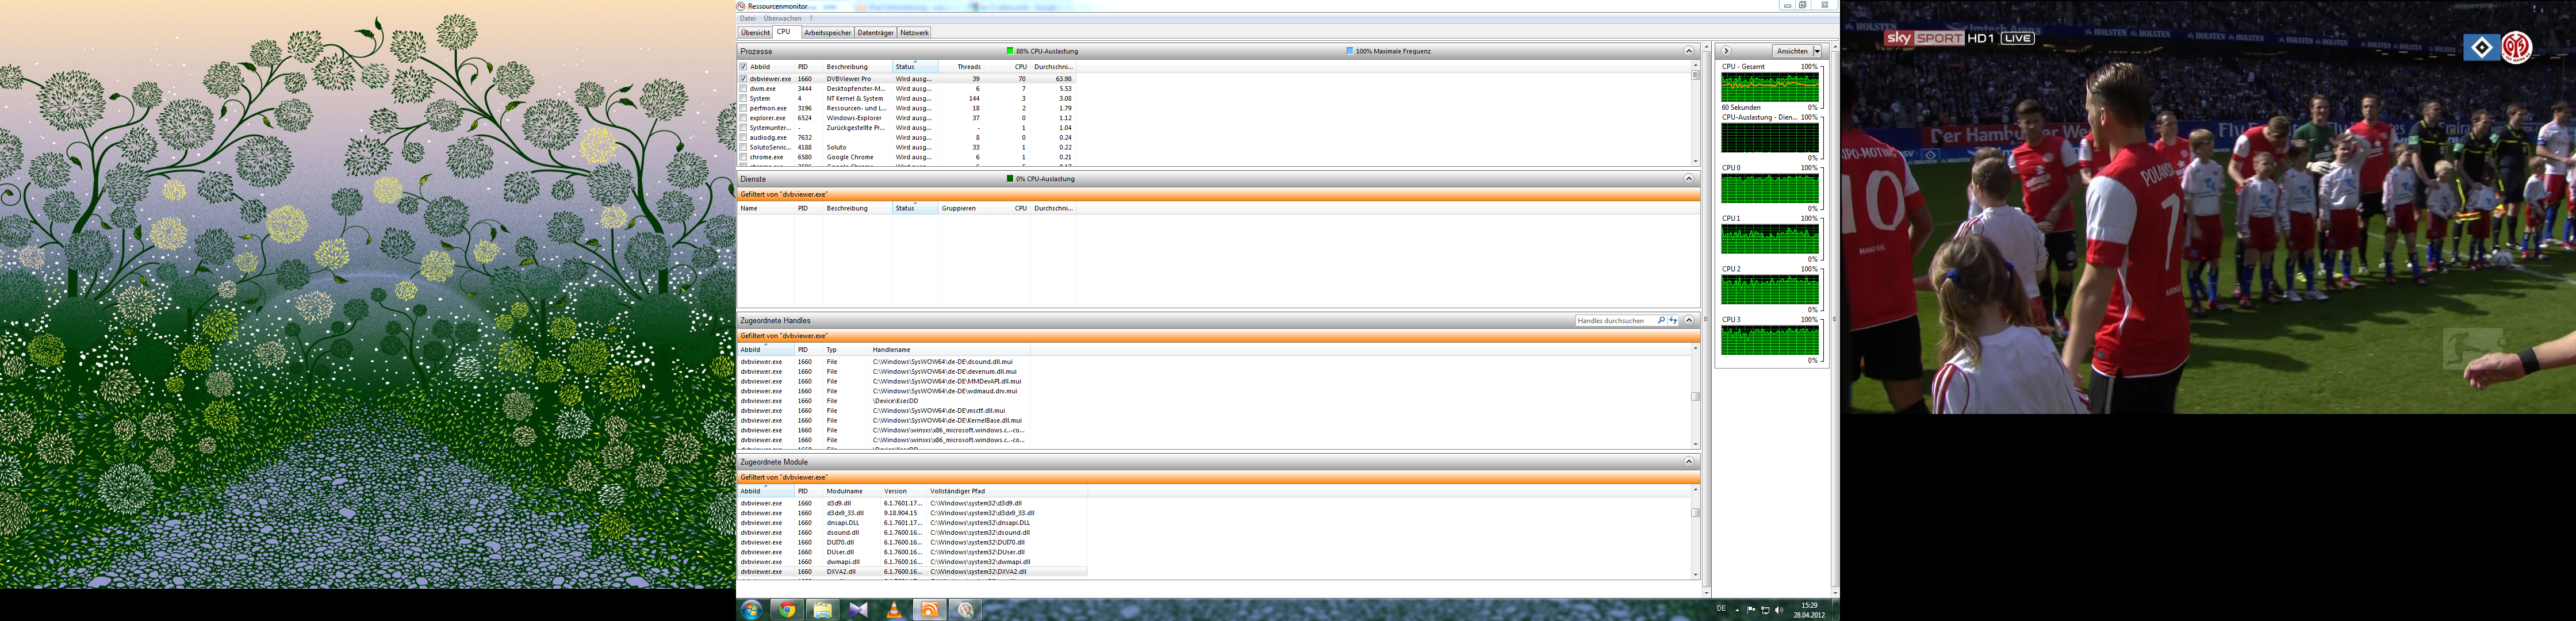Uncheck the dvbviewer.exe process checkbox
This screenshot has width=2576, height=621.
coord(743,78)
